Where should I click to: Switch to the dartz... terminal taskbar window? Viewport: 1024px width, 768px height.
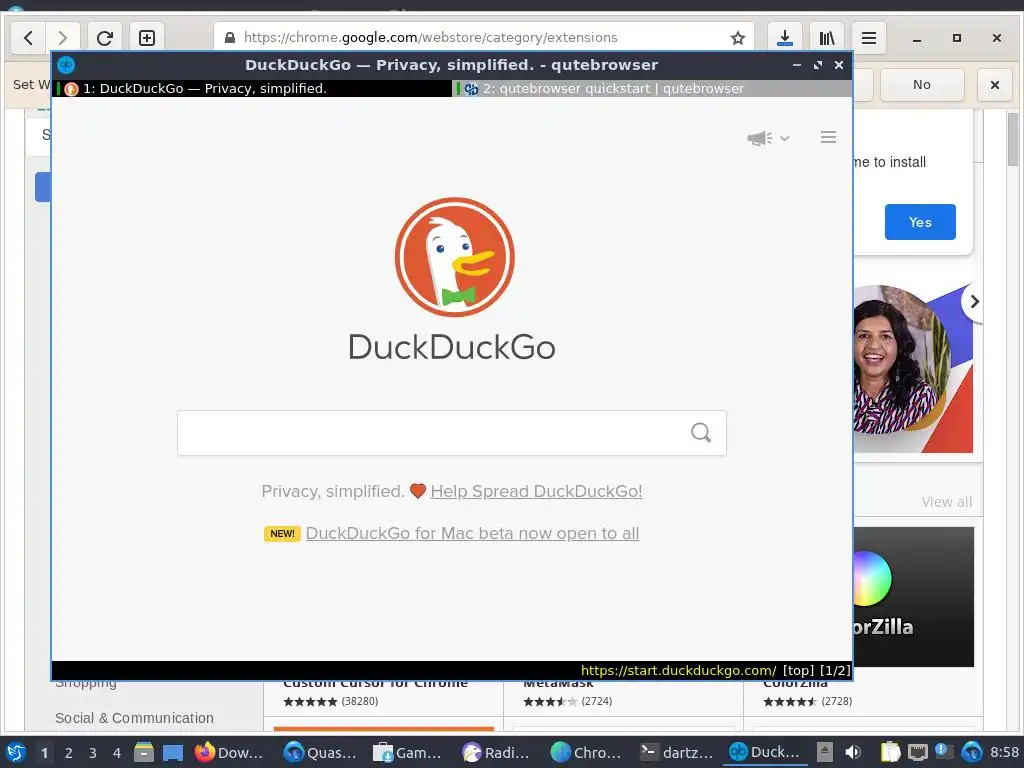[x=676, y=752]
